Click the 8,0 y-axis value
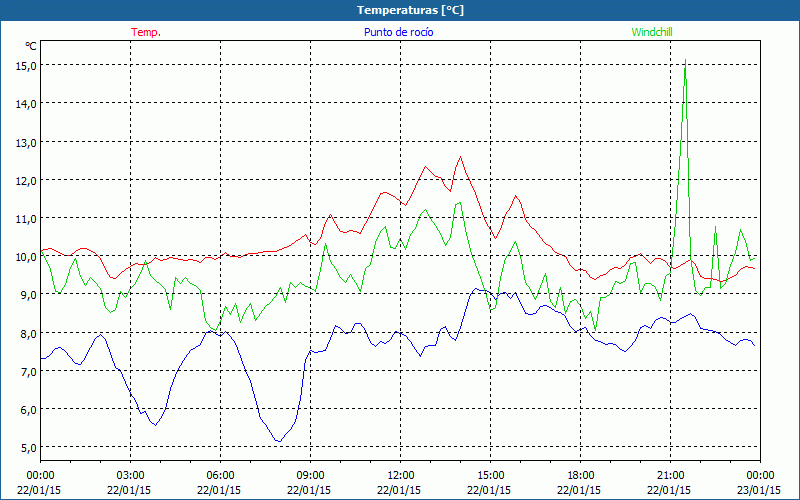 coord(28,334)
